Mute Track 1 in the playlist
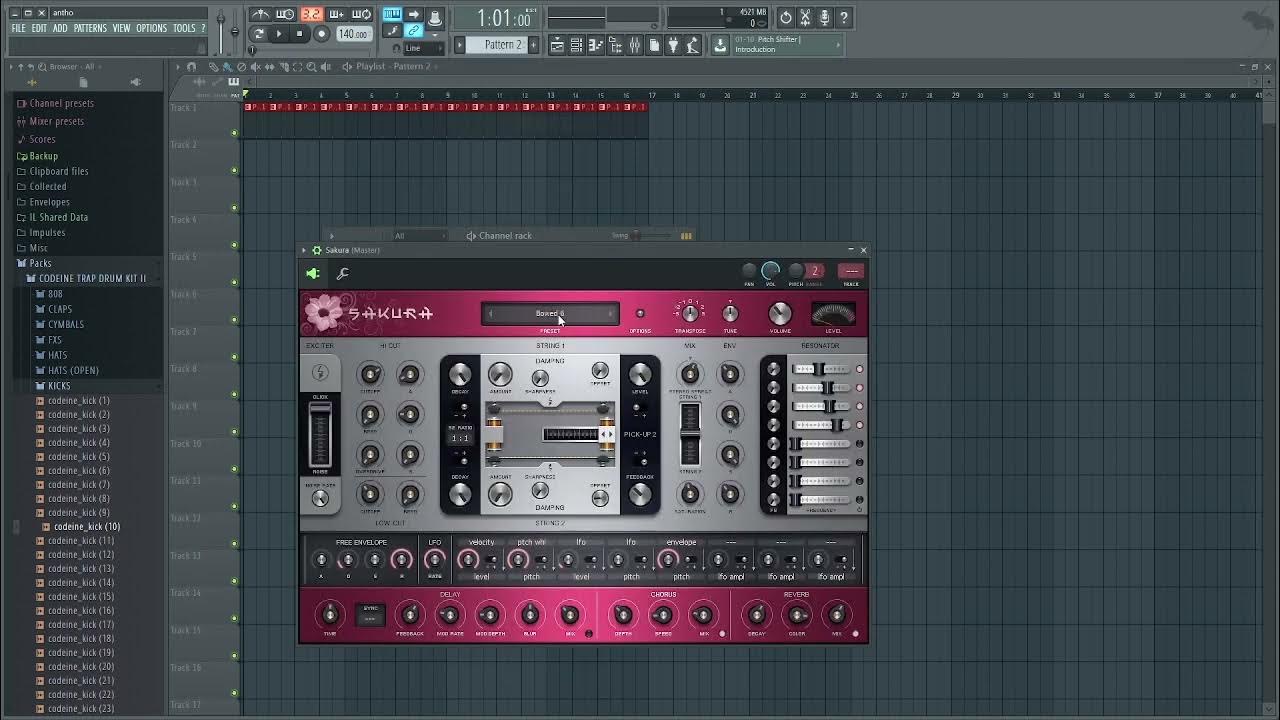 pyautogui.click(x=234, y=133)
